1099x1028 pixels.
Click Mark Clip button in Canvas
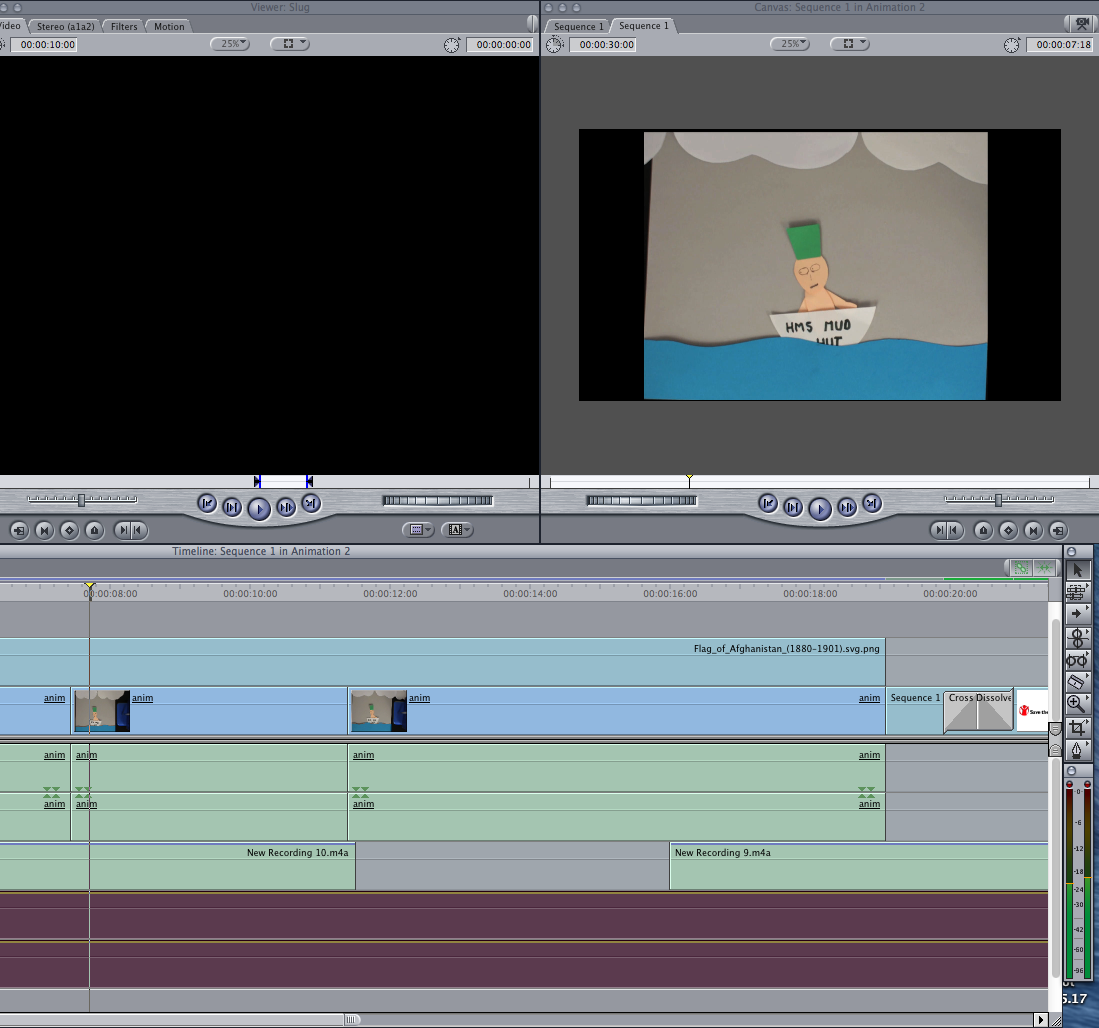pos(1034,530)
